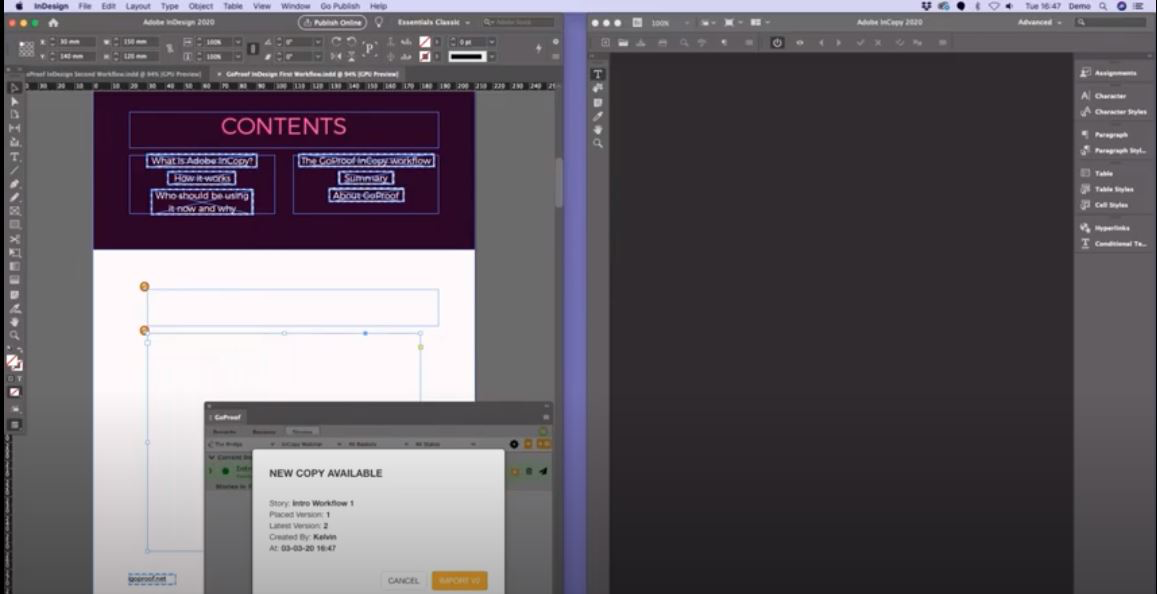1157x594 pixels.
Task: Click the IMPORT V2 button
Action: point(460,581)
